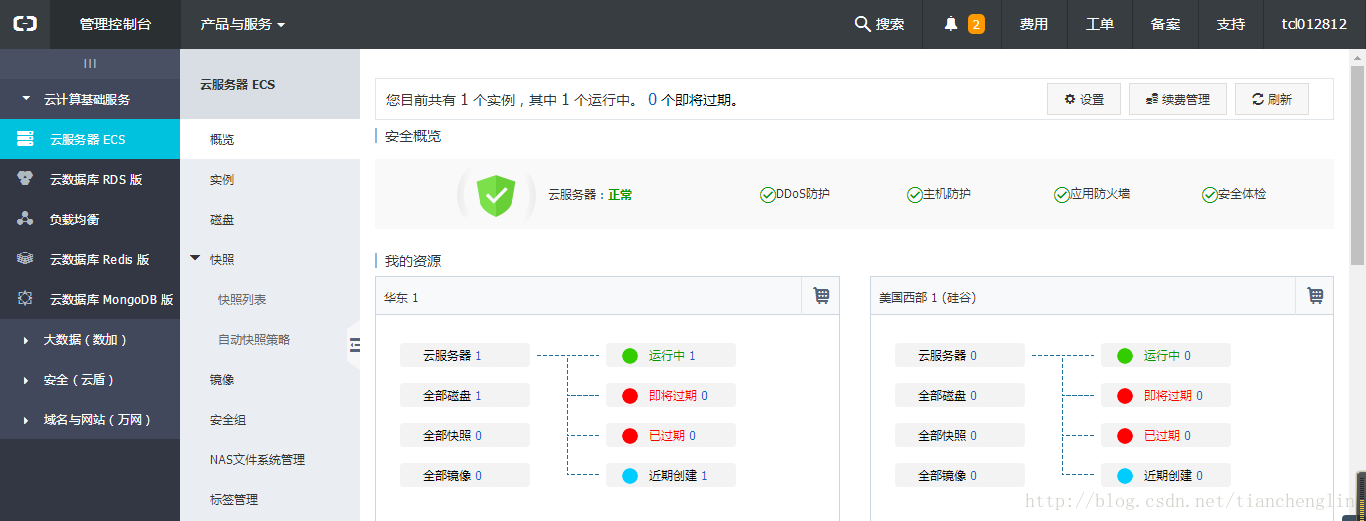Viewport: 1366px width, 521px height.
Task: Click the shopping cart for 美国西部 1 (硅谷)
Action: click(1315, 296)
